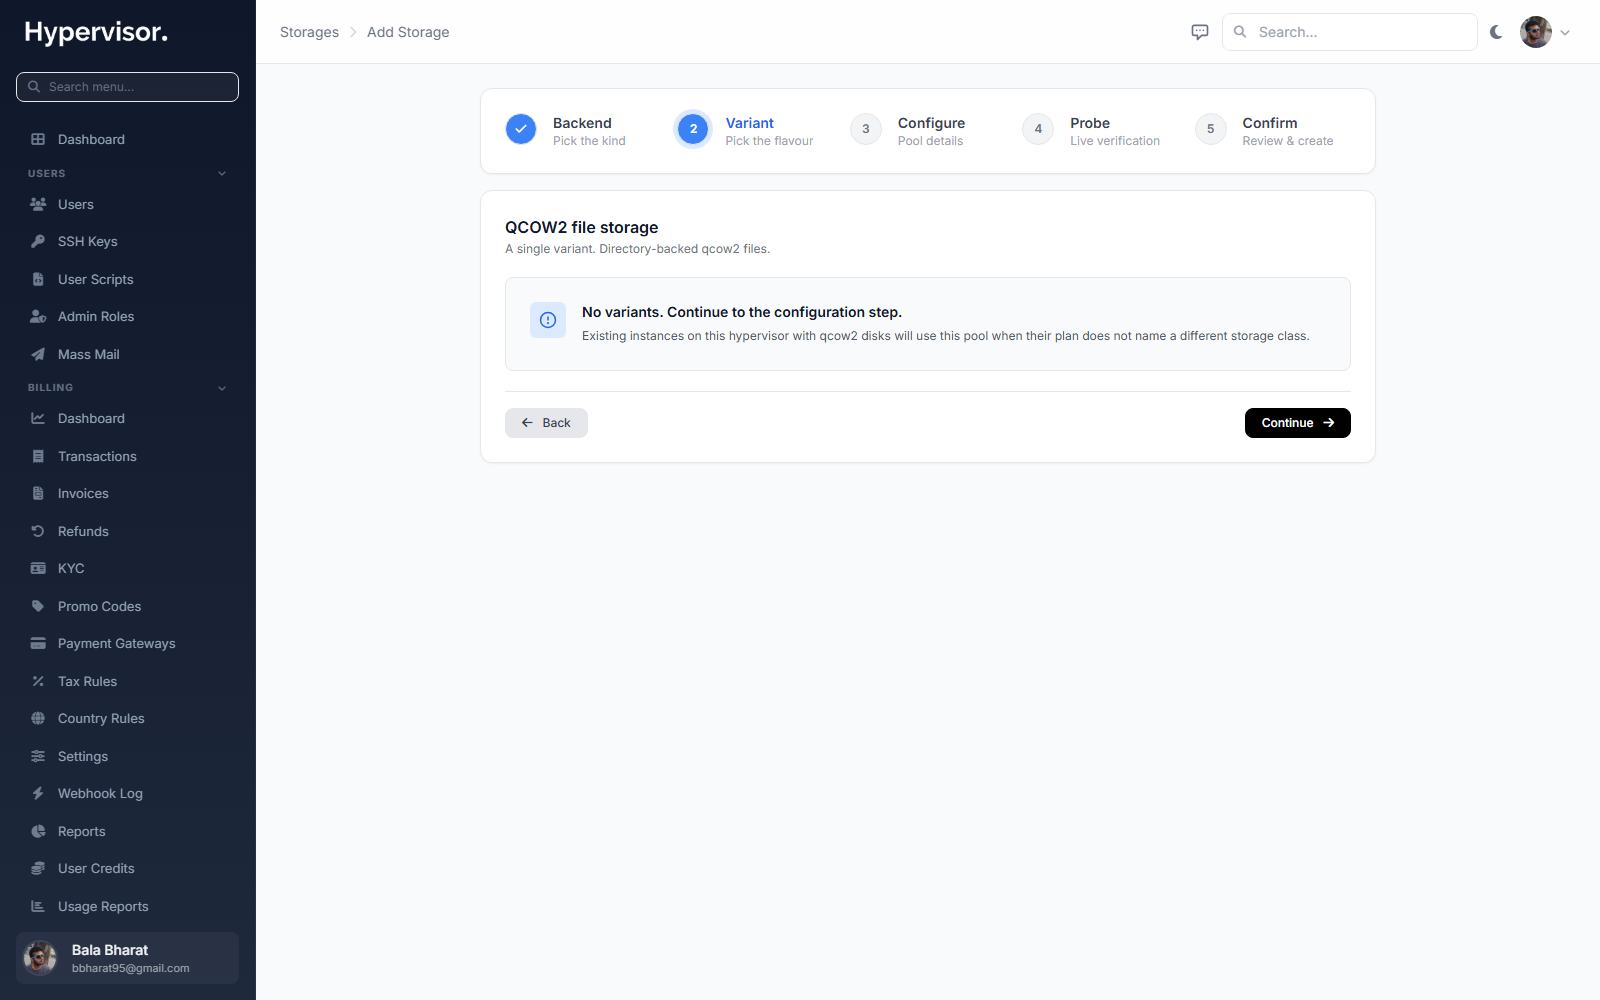Collapse the BILLING sidebar section
The width and height of the screenshot is (1600, 1000).
point(222,388)
